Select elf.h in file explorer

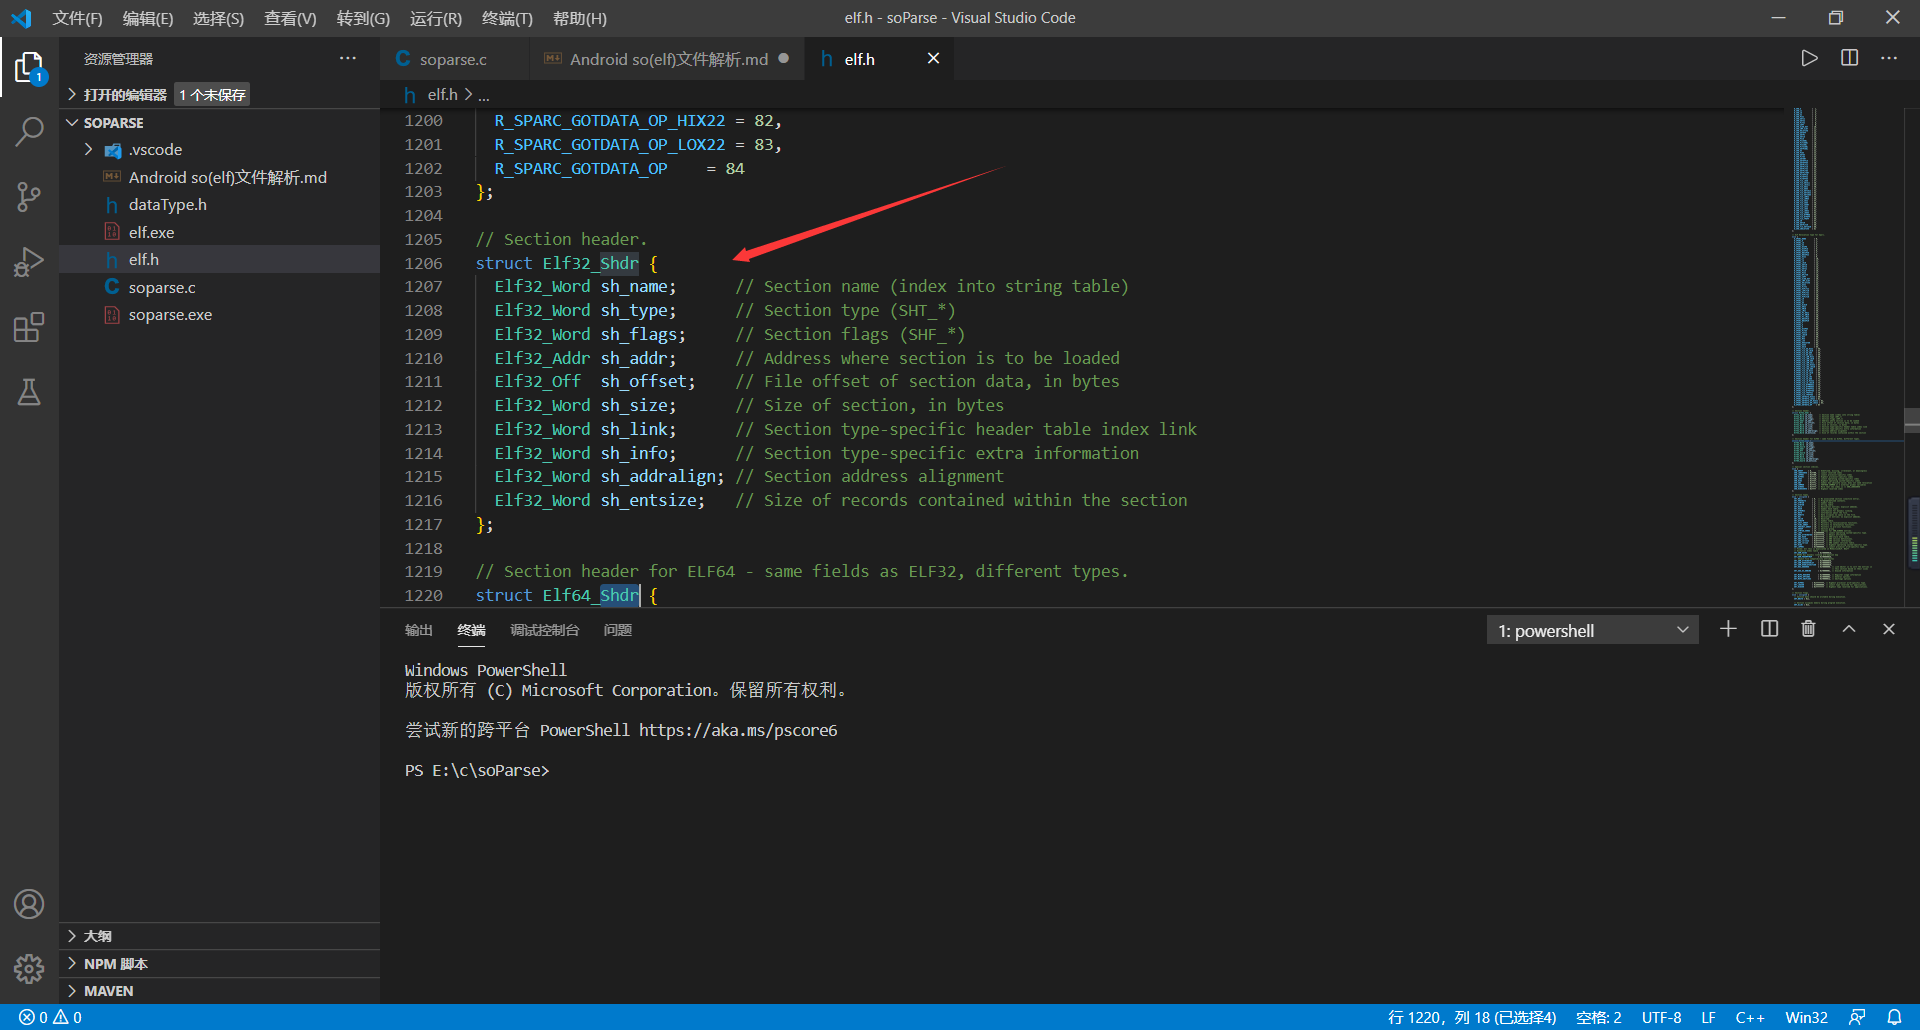(x=220, y=259)
